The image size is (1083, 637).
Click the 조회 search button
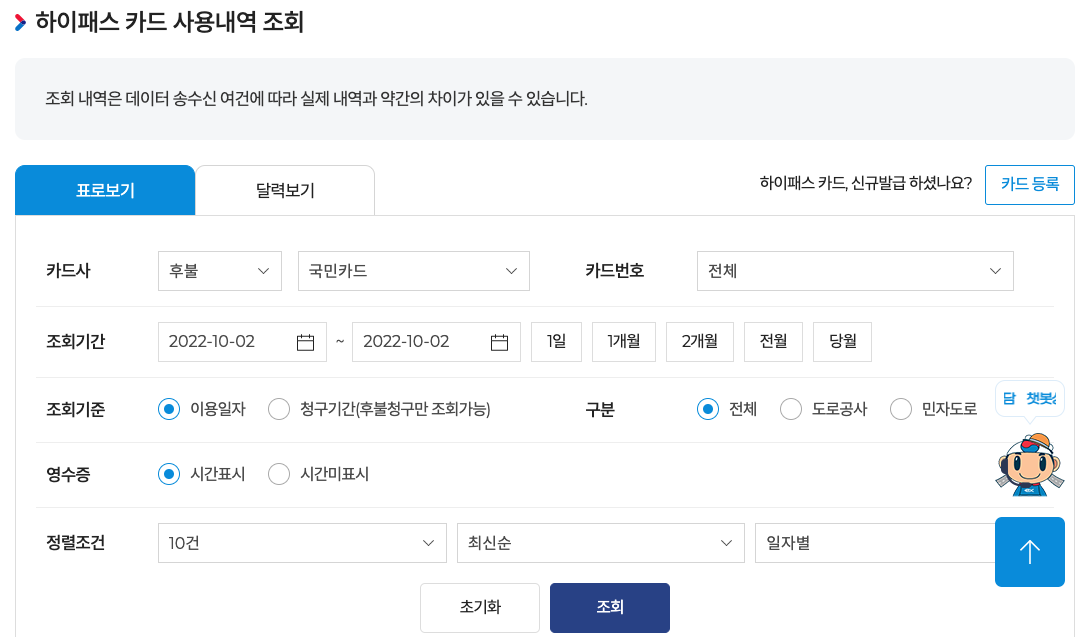tap(609, 607)
